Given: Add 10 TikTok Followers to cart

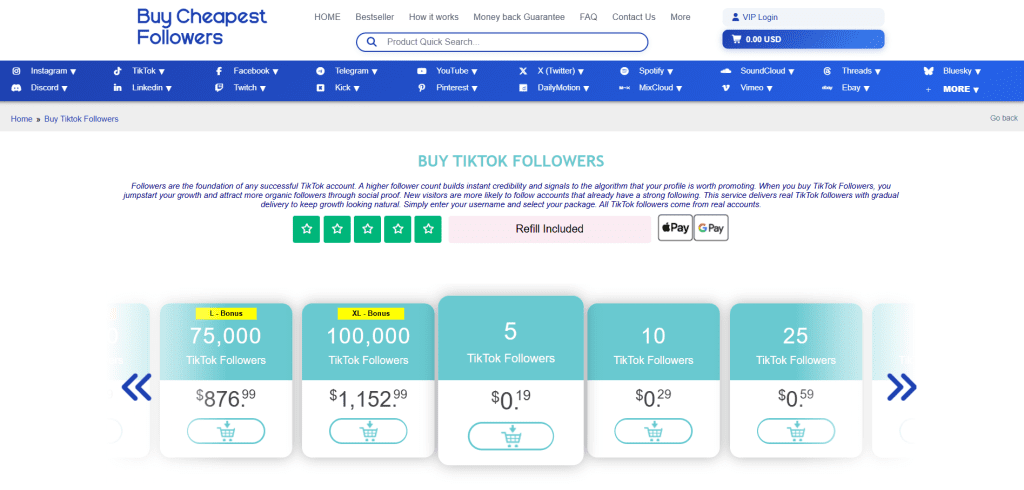Looking at the screenshot, I should (653, 431).
